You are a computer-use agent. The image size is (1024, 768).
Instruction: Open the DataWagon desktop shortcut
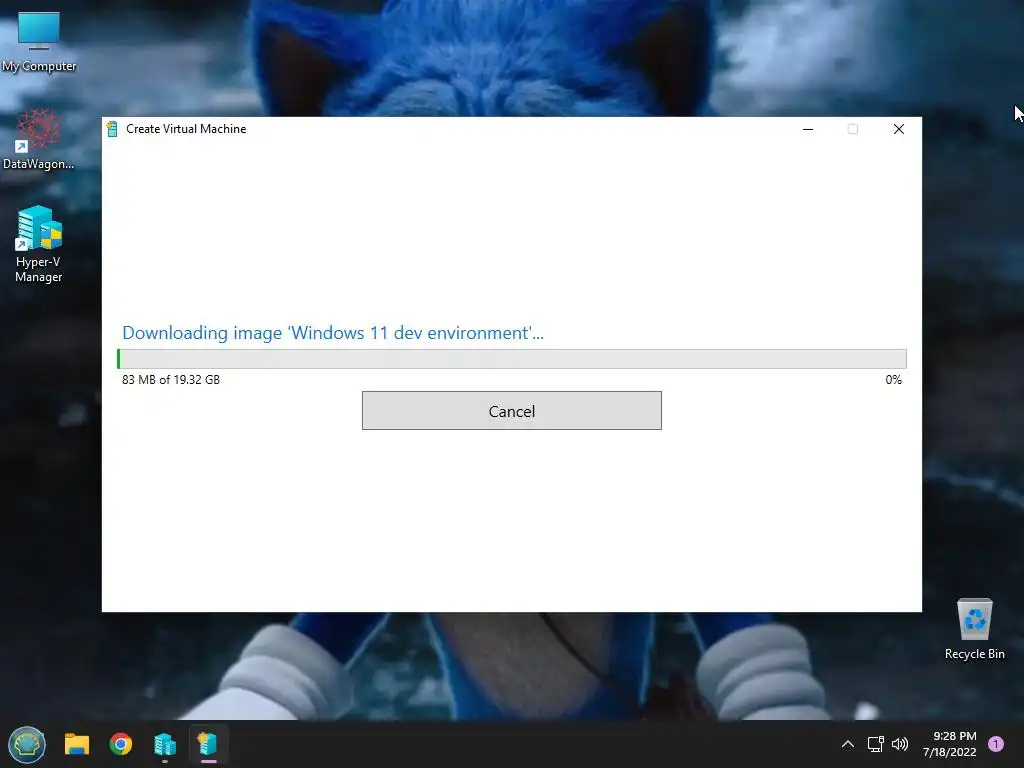39,139
